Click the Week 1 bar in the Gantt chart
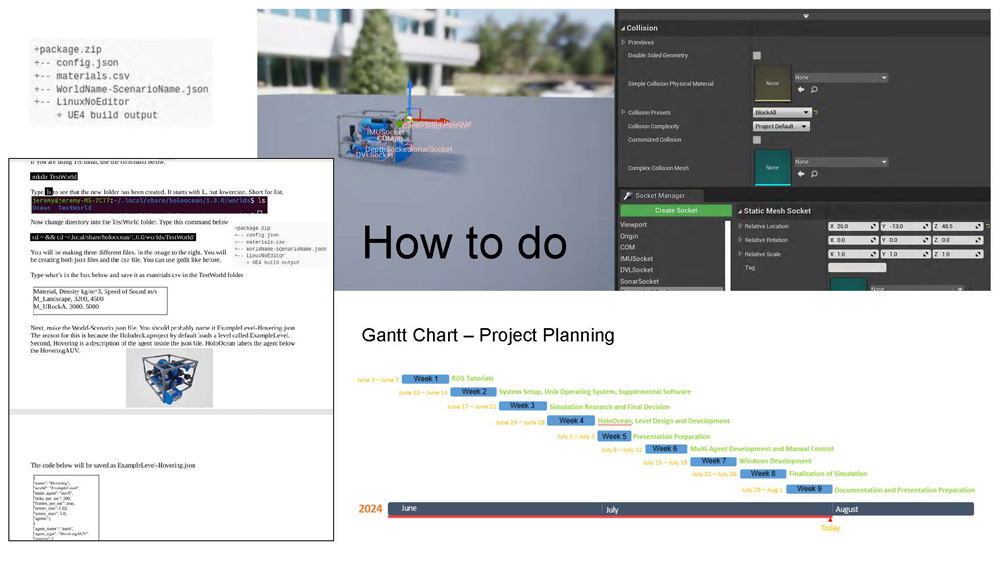 (425, 379)
